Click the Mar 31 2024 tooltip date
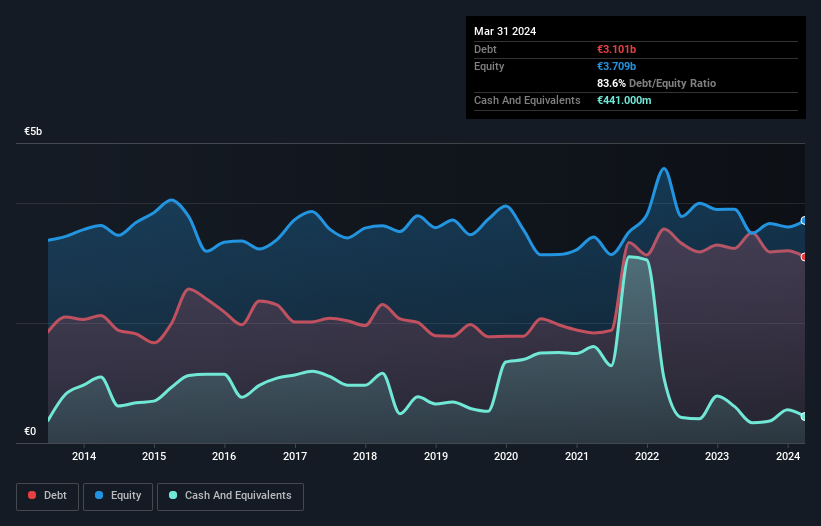The width and height of the screenshot is (821, 526). click(x=505, y=31)
